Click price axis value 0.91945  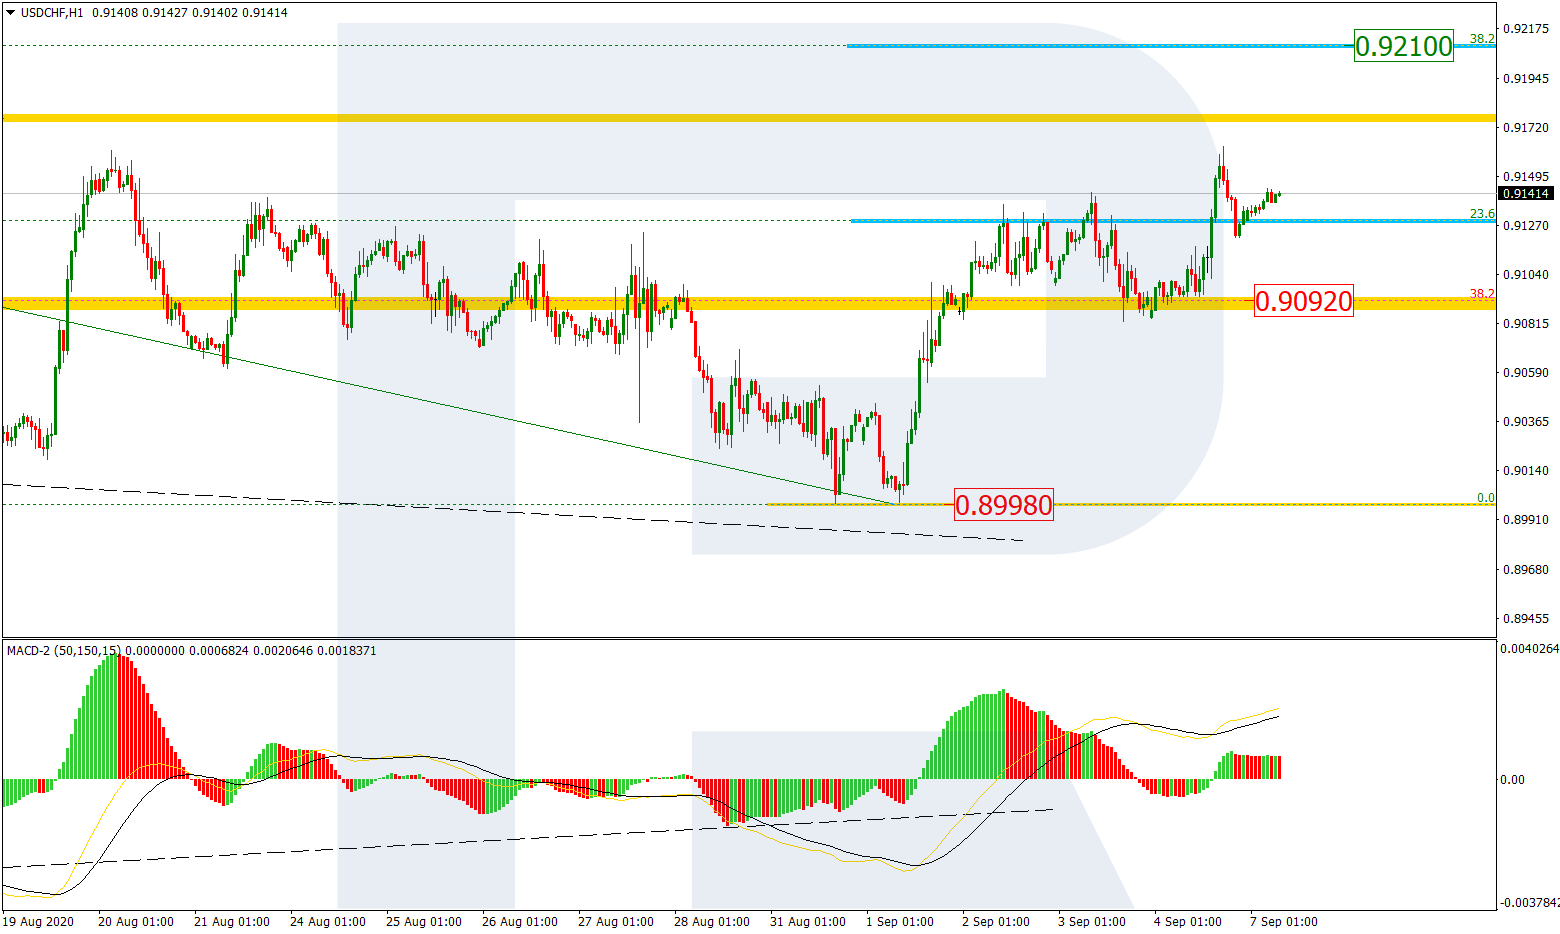[1526, 78]
